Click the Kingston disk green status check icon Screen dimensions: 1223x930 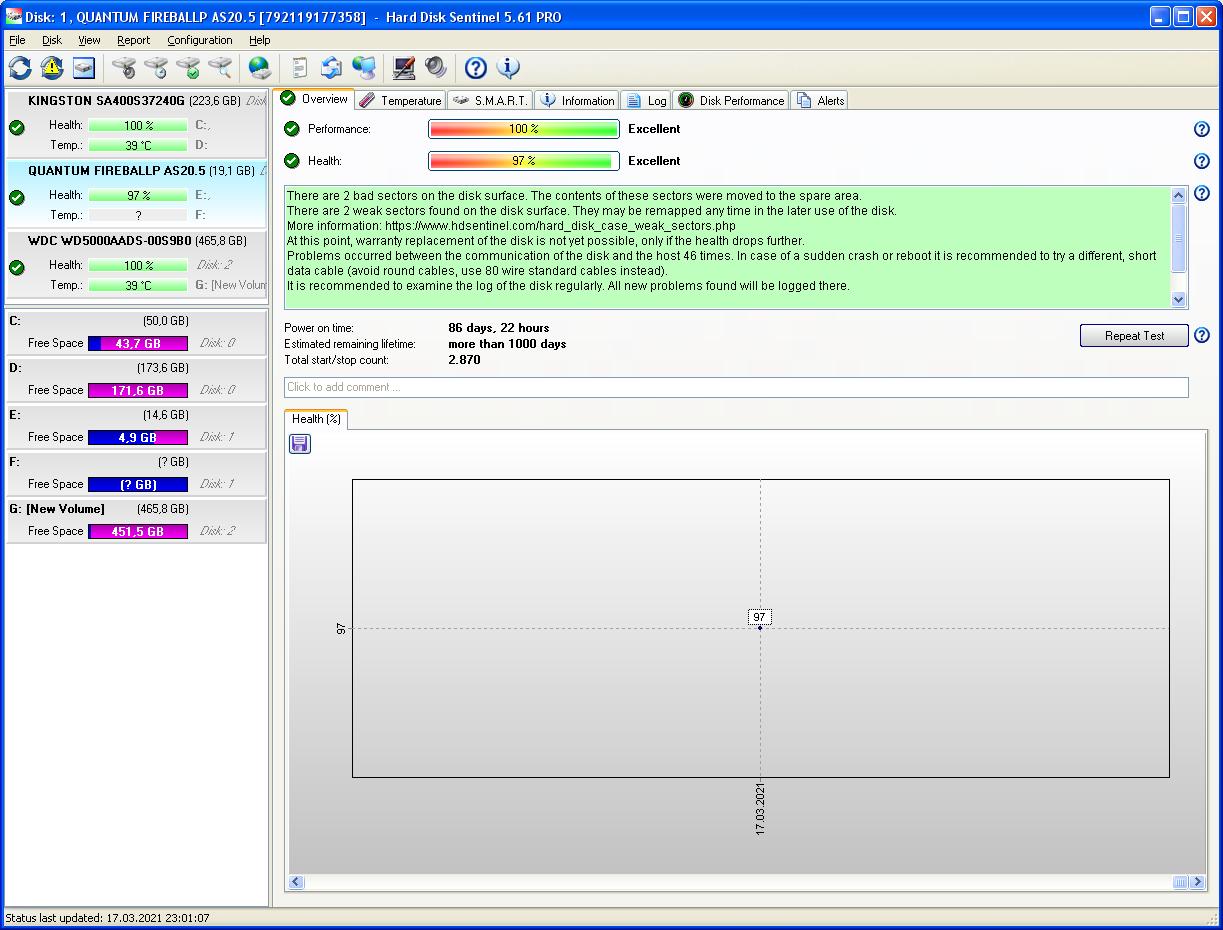coord(17,127)
